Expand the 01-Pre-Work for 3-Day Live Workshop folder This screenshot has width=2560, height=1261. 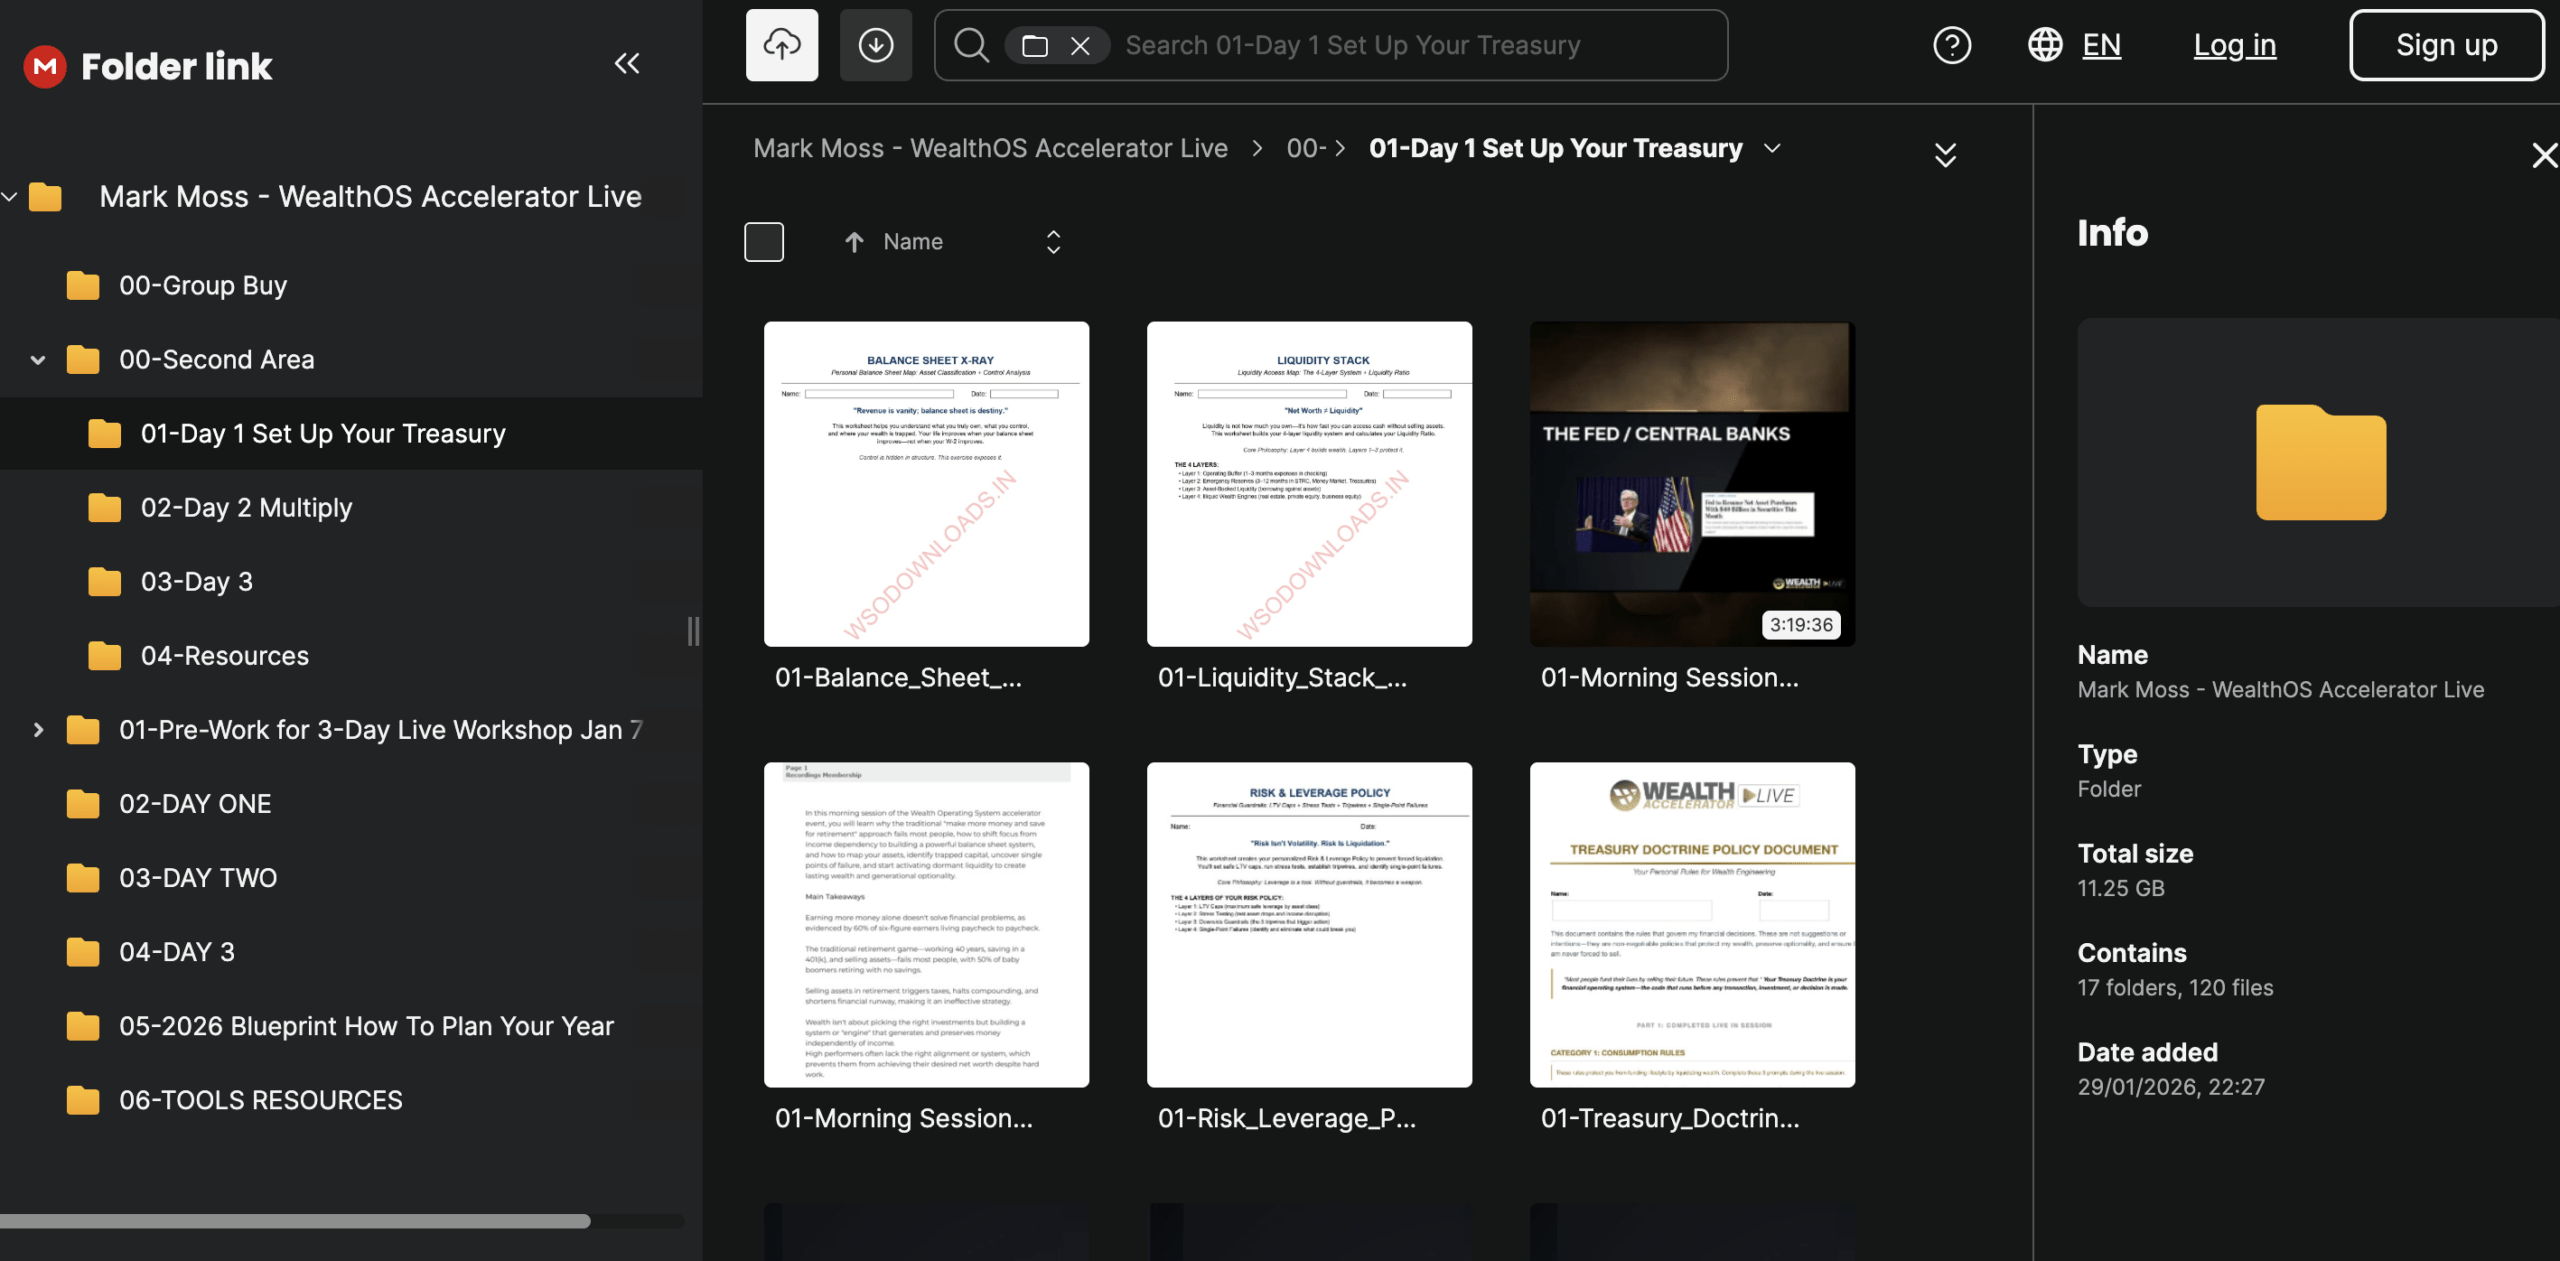click(38, 730)
